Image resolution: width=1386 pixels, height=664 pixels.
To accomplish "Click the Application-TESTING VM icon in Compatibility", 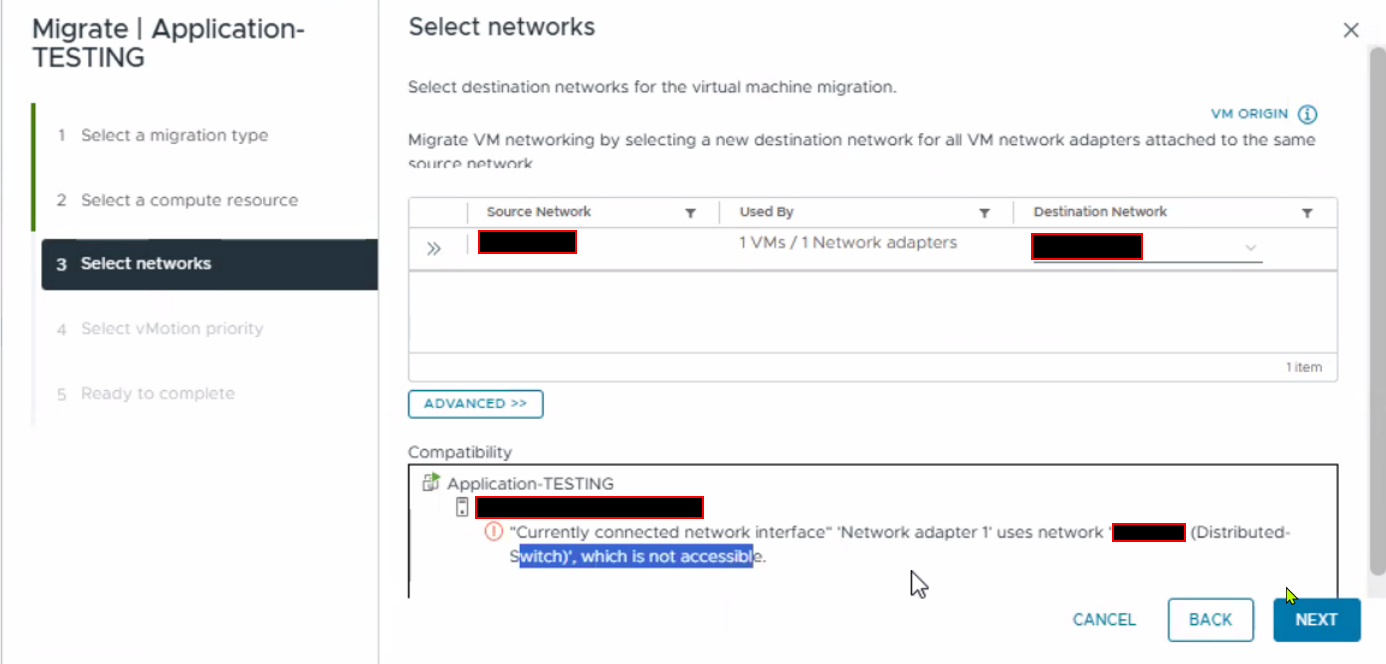I will click(x=431, y=483).
